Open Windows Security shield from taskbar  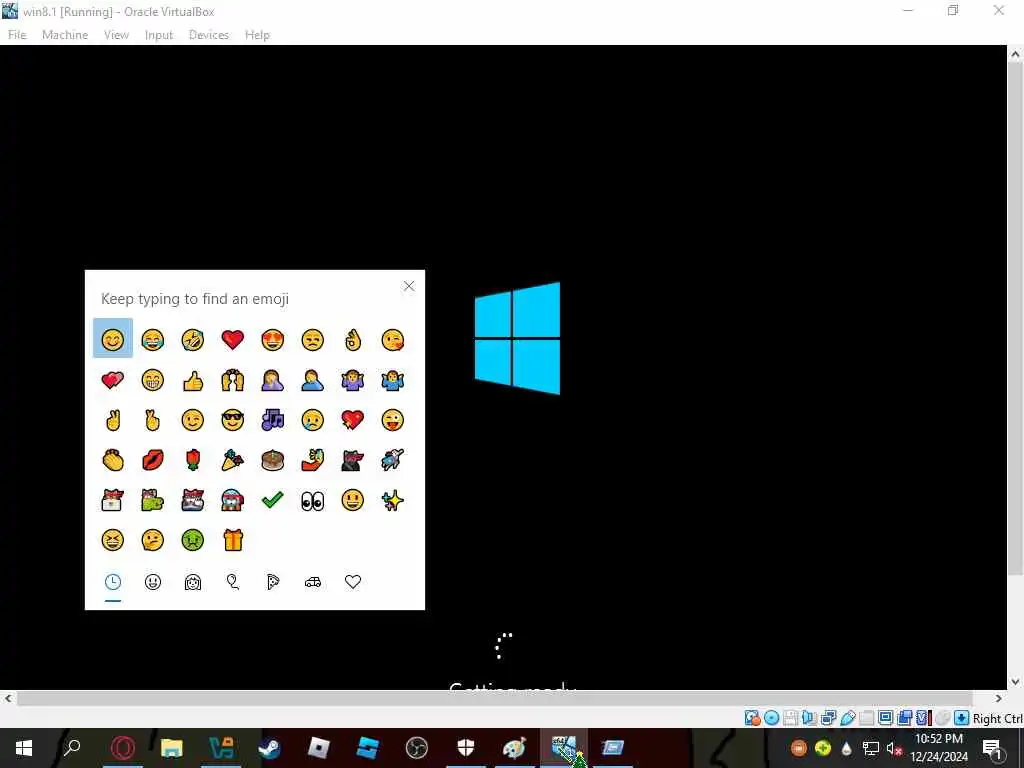click(465, 748)
